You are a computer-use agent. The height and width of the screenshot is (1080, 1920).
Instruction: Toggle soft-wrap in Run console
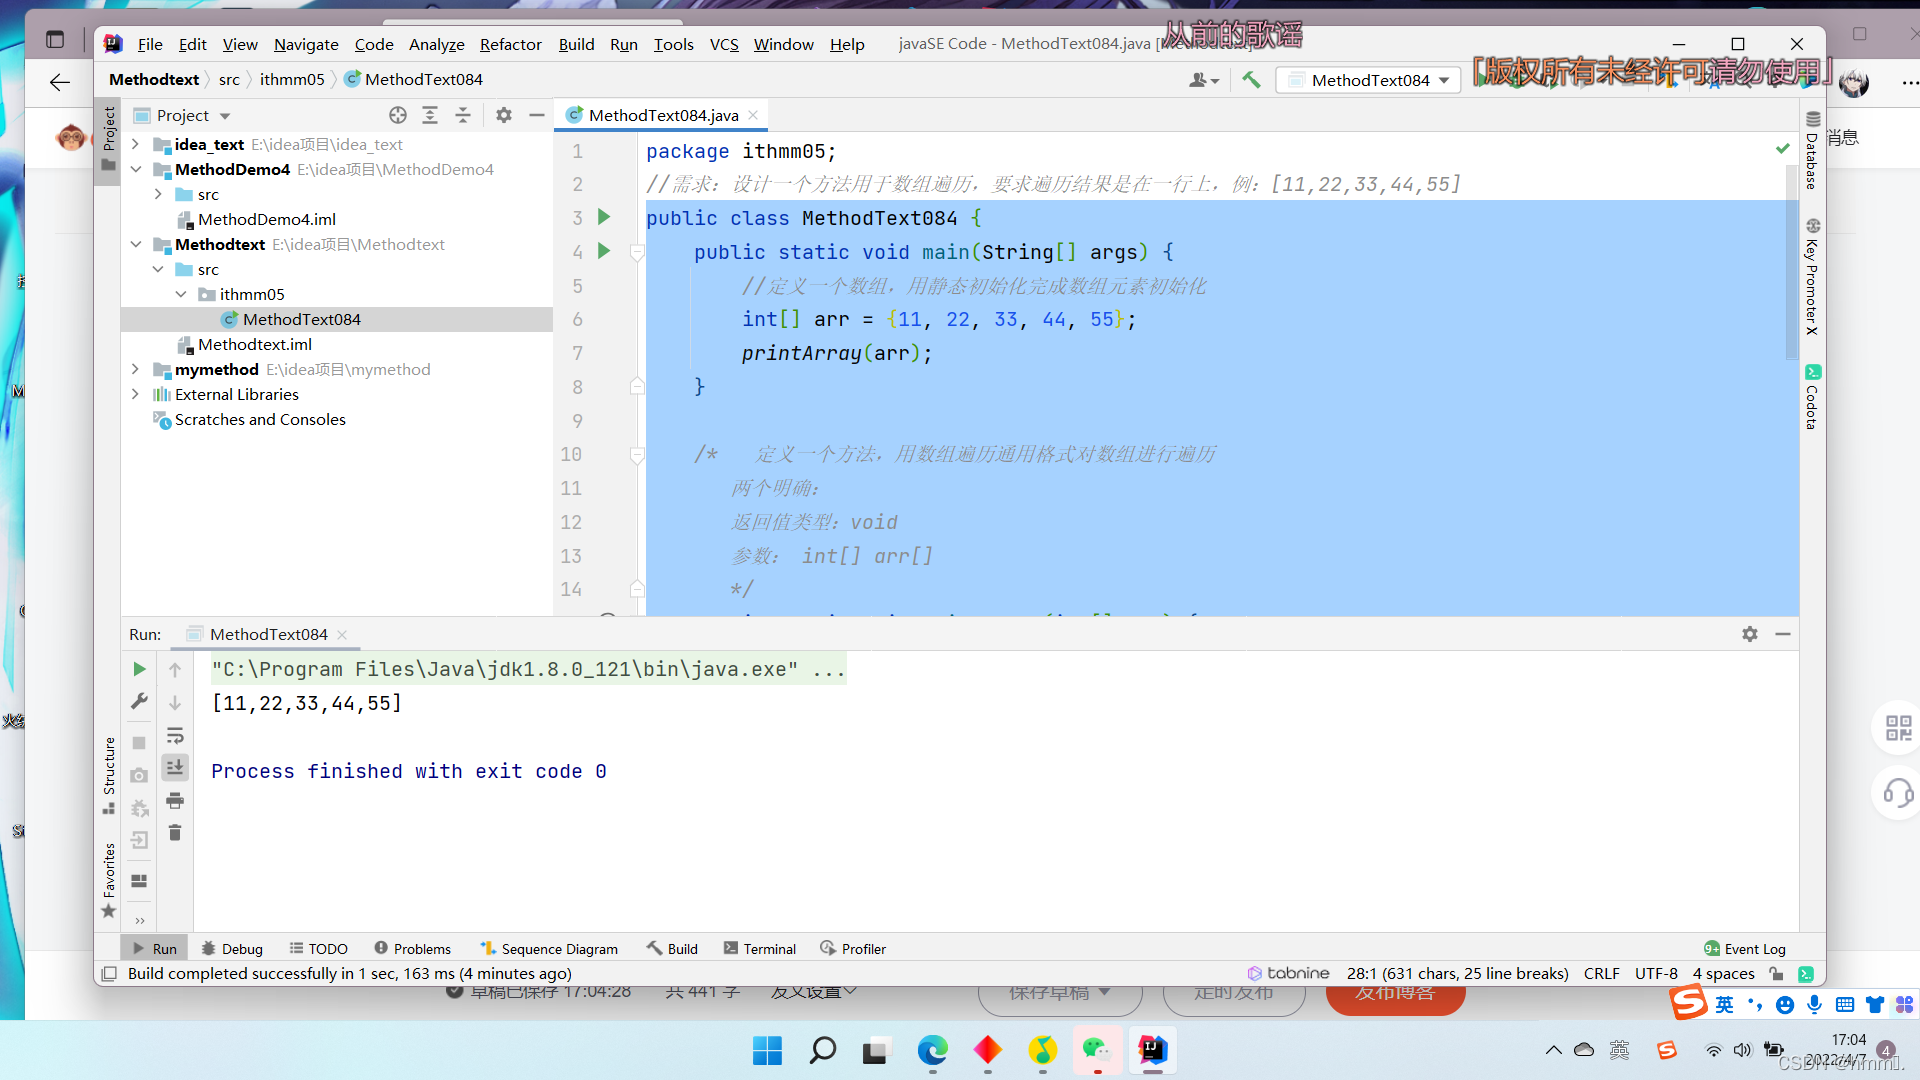pos(175,737)
